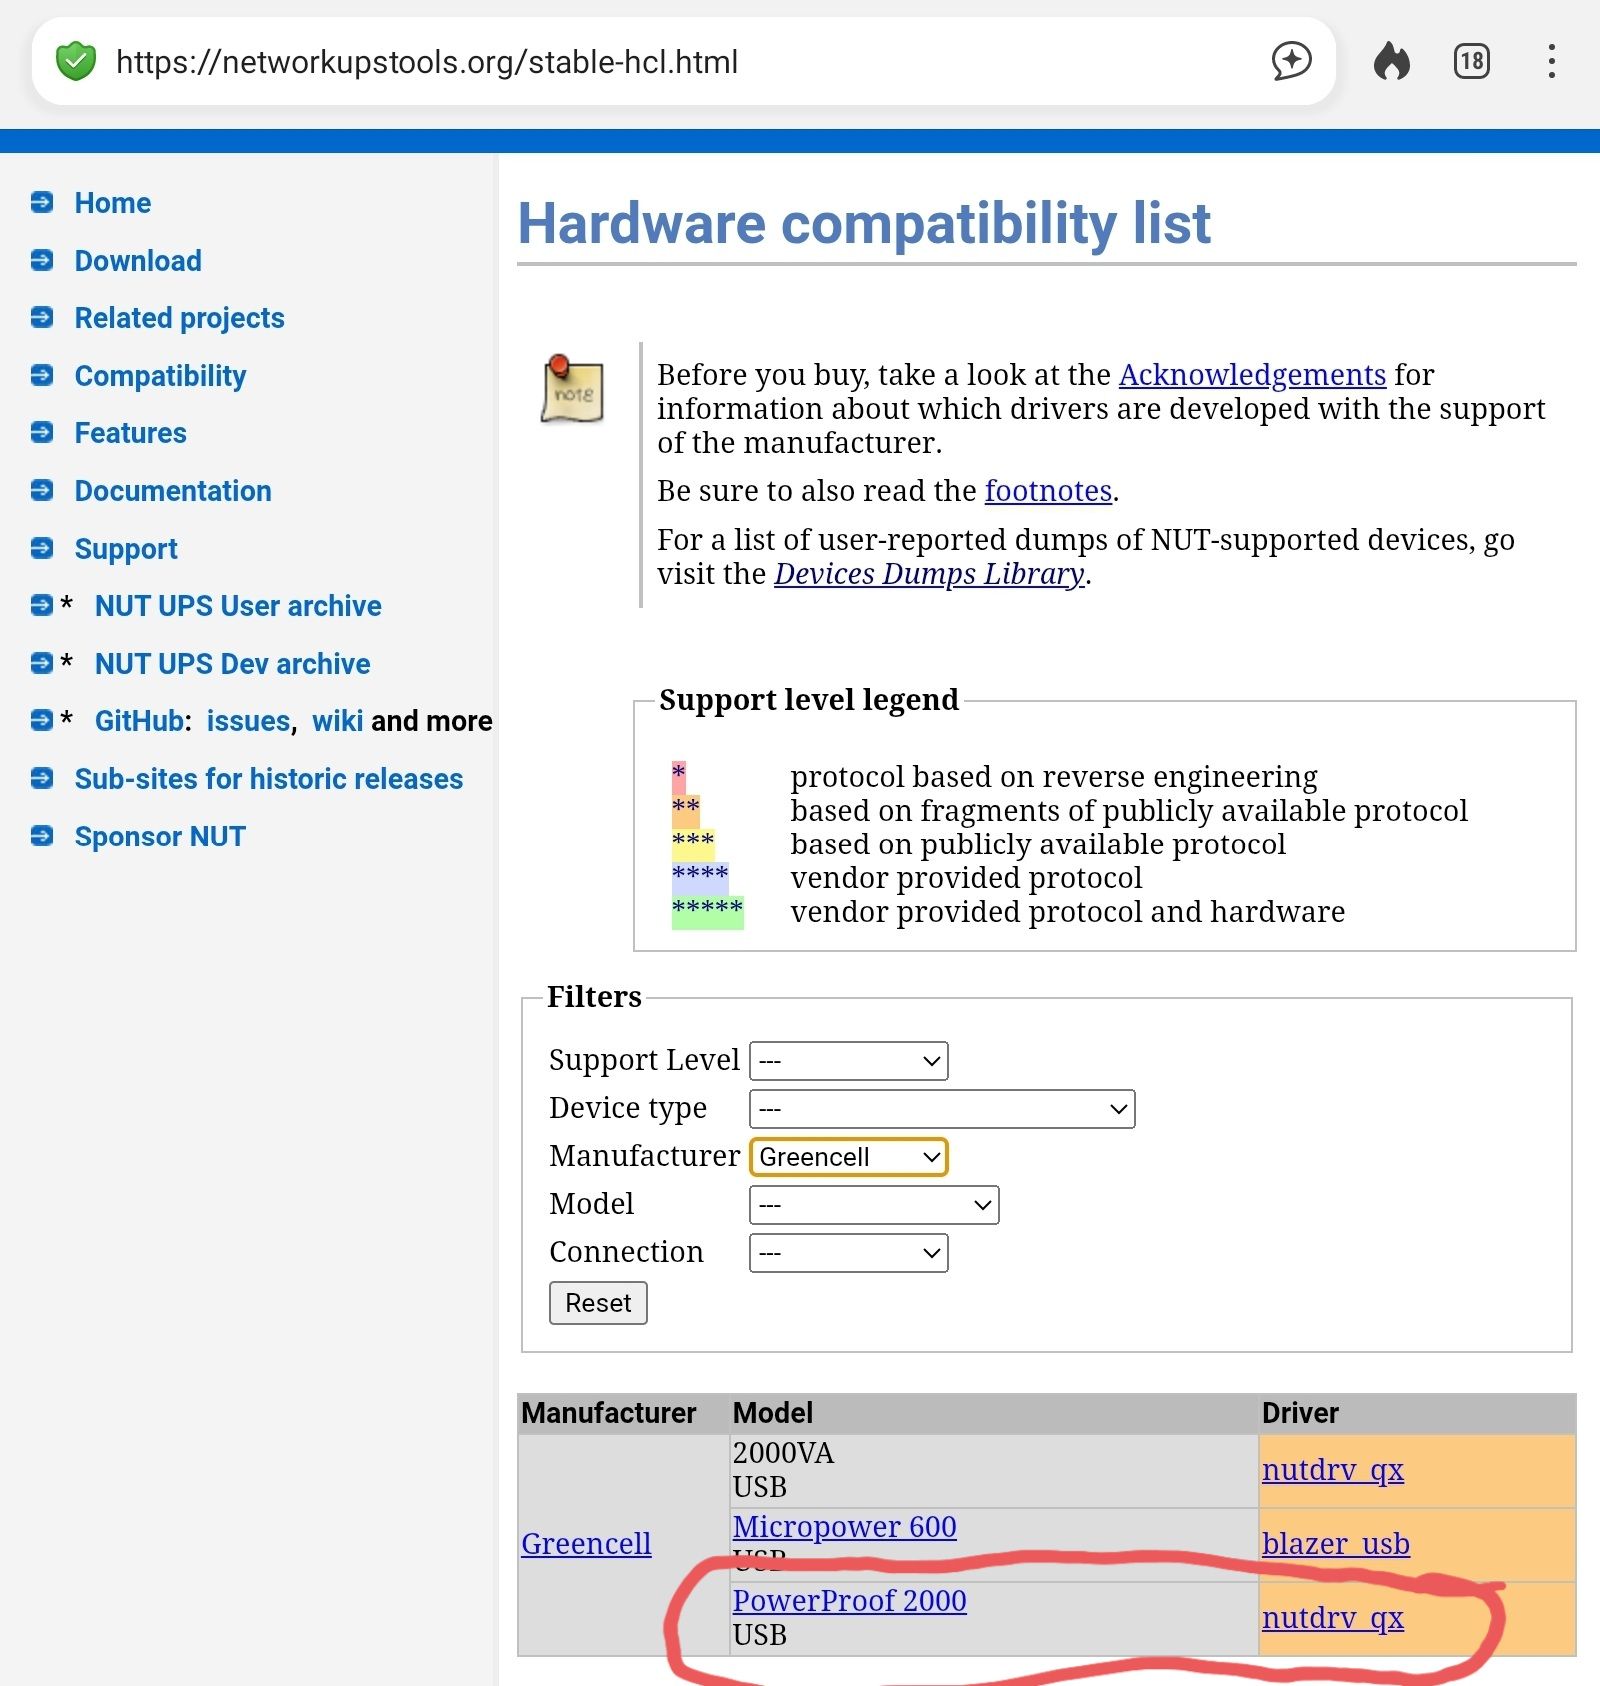Click the arrow bullet beside Sponsor NUT
The height and width of the screenshot is (1686, 1600).
pyautogui.click(x=42, y=835)
